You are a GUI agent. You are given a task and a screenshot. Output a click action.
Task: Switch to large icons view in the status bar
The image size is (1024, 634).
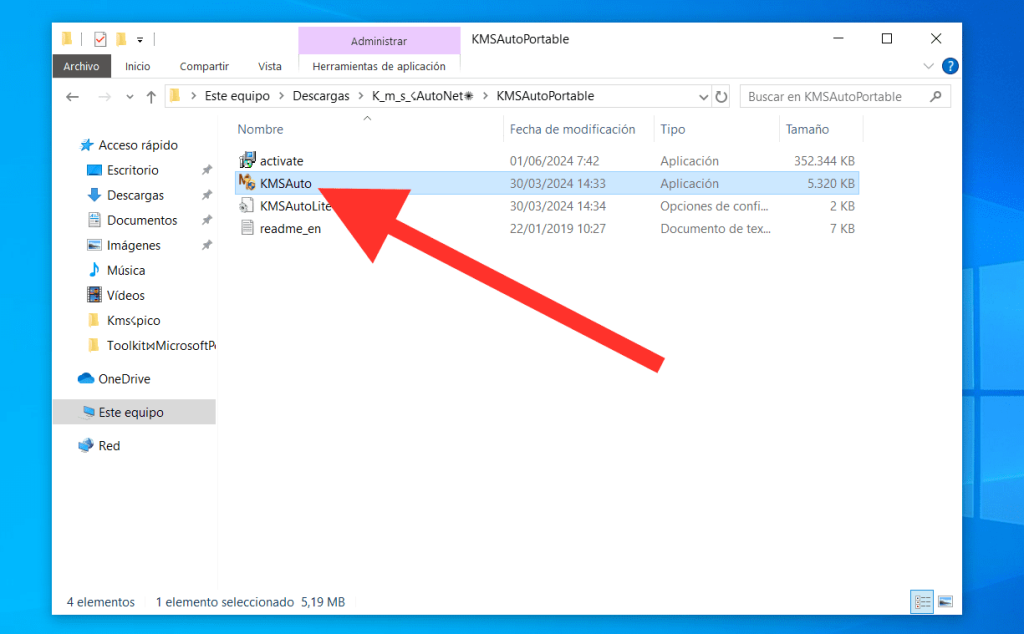[x=945, y=602]
